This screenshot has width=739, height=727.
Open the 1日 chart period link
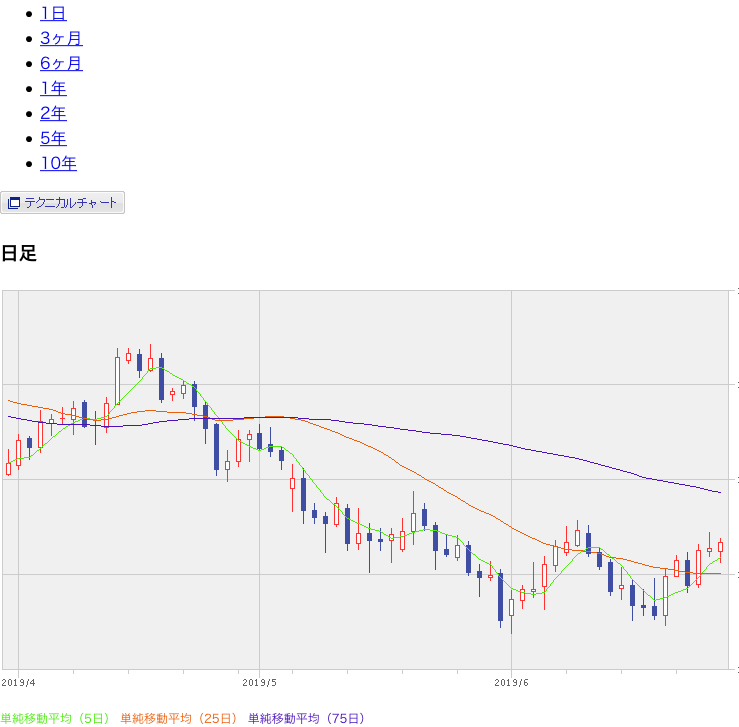[53, 14]
